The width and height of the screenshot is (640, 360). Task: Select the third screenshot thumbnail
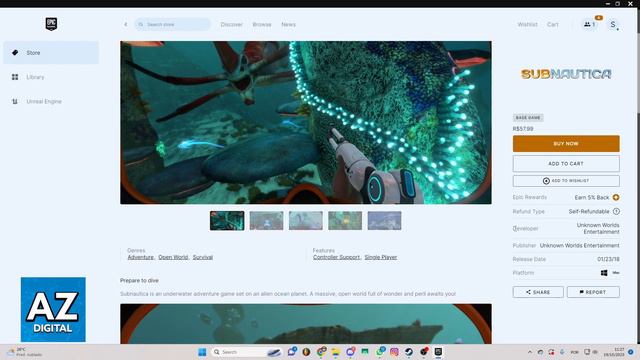306,221
